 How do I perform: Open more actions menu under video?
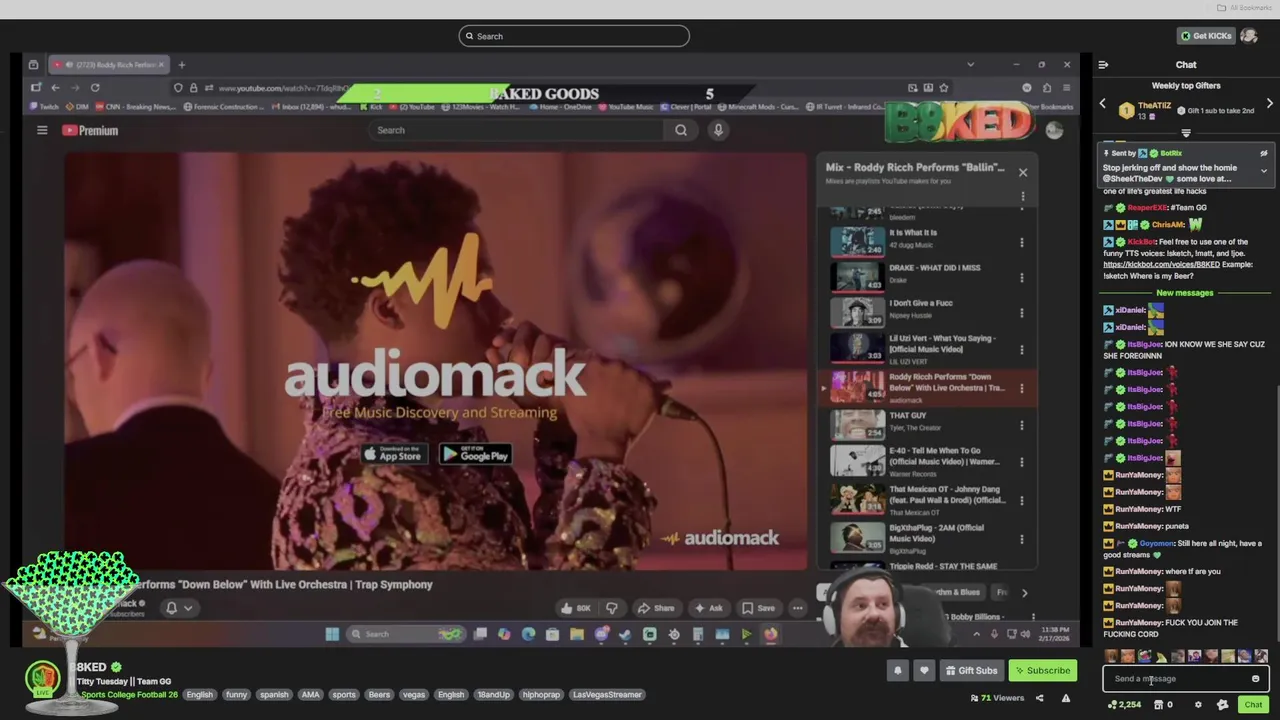click(x=797, y=608)
